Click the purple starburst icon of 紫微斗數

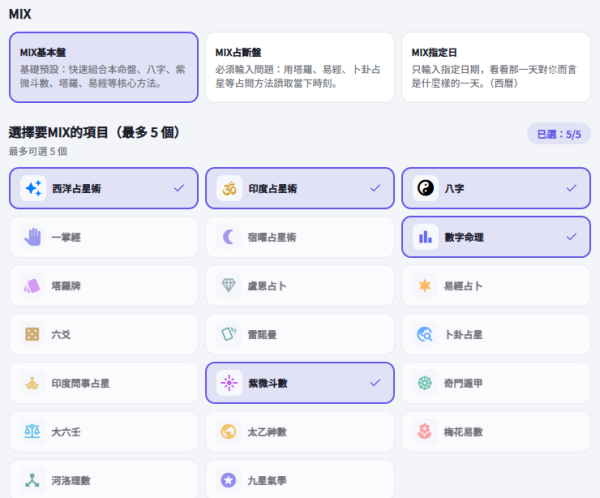[229, 383]
